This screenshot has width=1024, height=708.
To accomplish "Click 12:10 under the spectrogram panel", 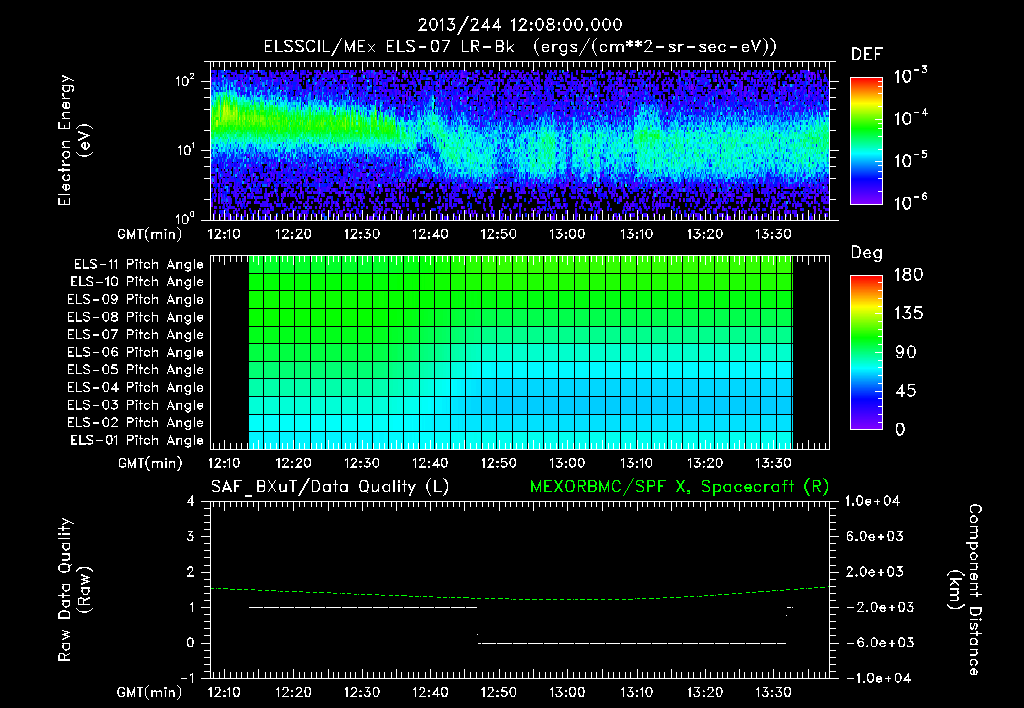I will 224,234.
